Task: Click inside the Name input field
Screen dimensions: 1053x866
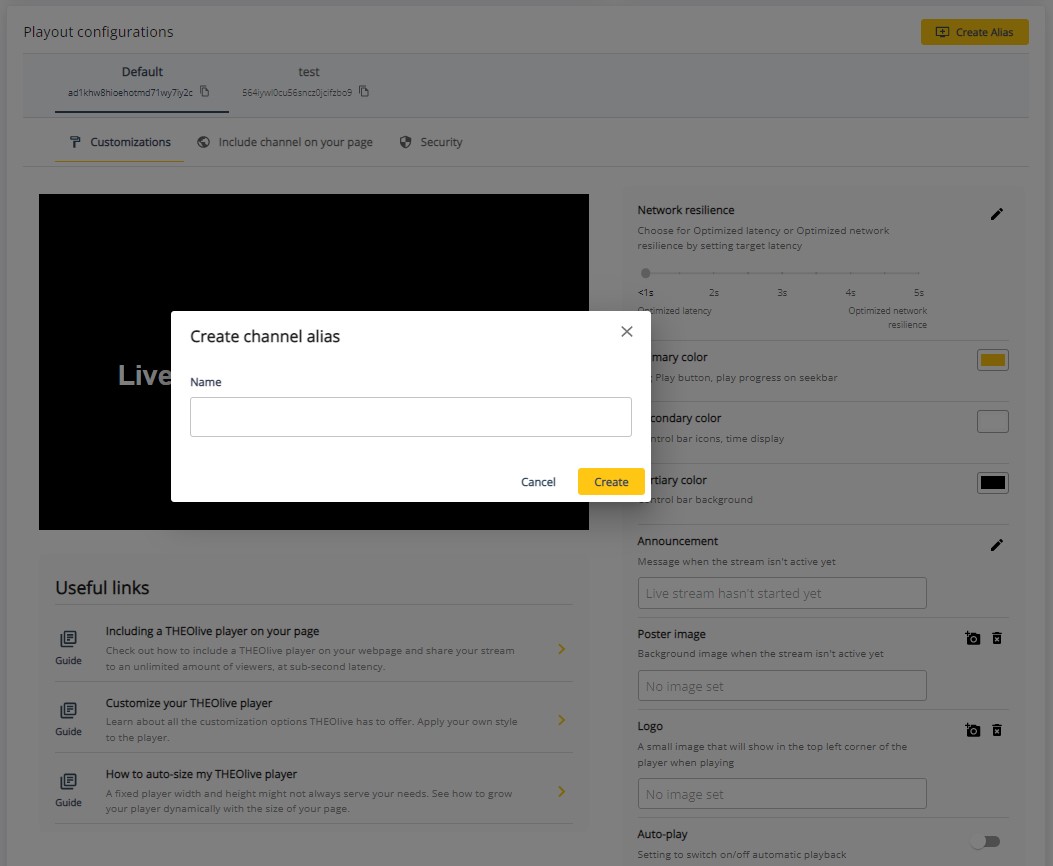Action: (x=410, y=416)
